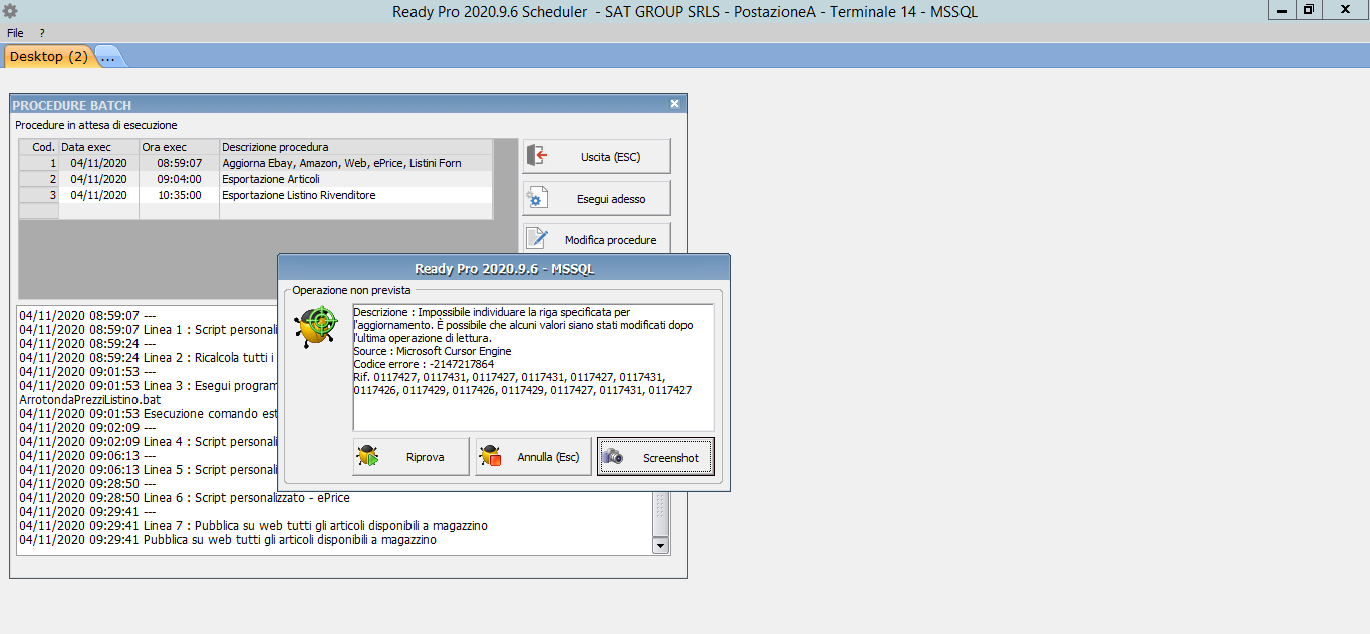1370x634 pixels.
Task: Click the 10:35:00 time cell
Action: (x=180, y=195)
